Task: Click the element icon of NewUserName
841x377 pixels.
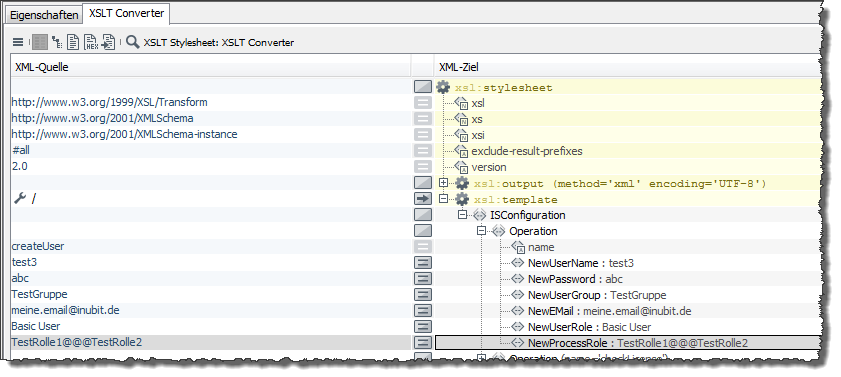Action: coord(518,263)
